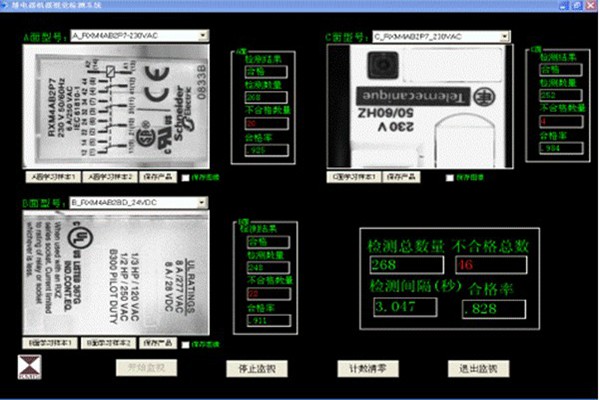Click the hourglass-shaped logo icon
600x400 pixels.
(29, 367)
